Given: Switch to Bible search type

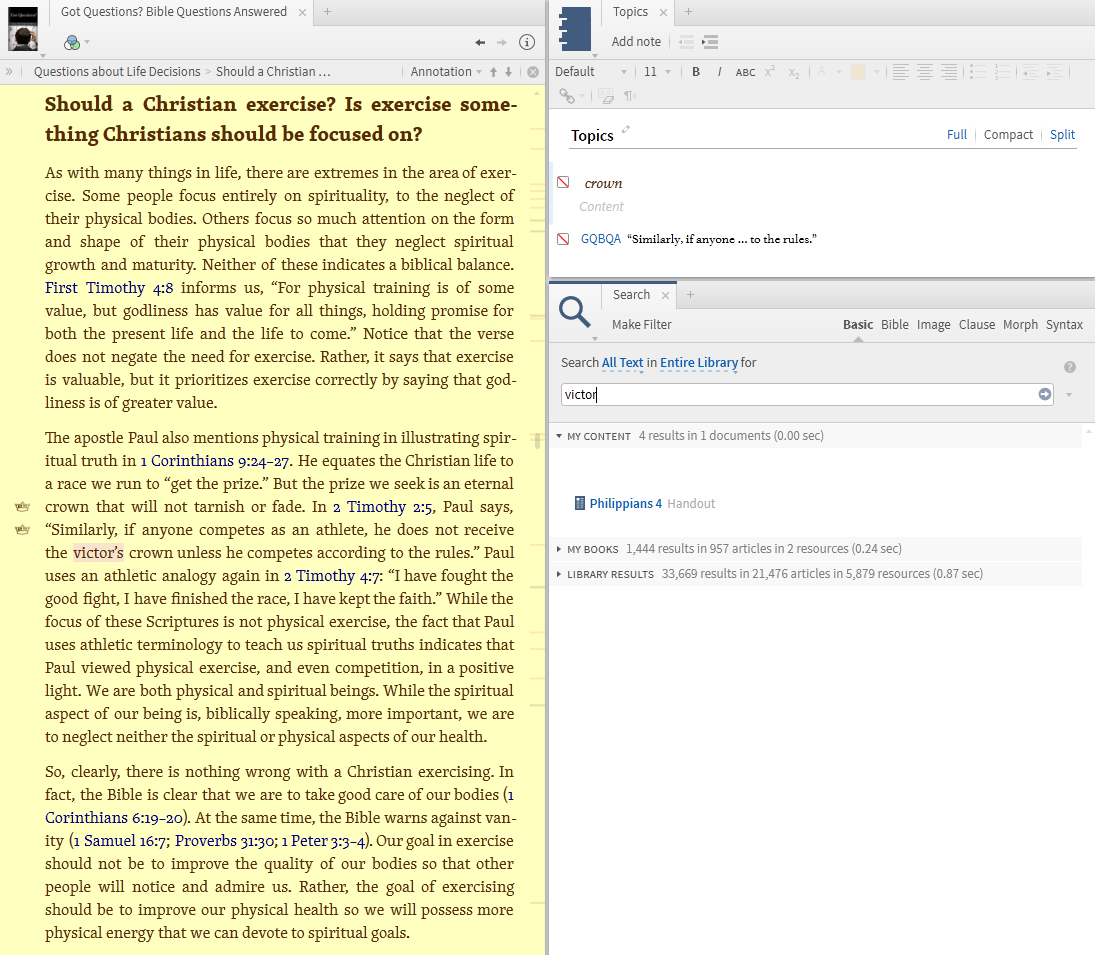Looking at the screenshot, I should point(895,325).
